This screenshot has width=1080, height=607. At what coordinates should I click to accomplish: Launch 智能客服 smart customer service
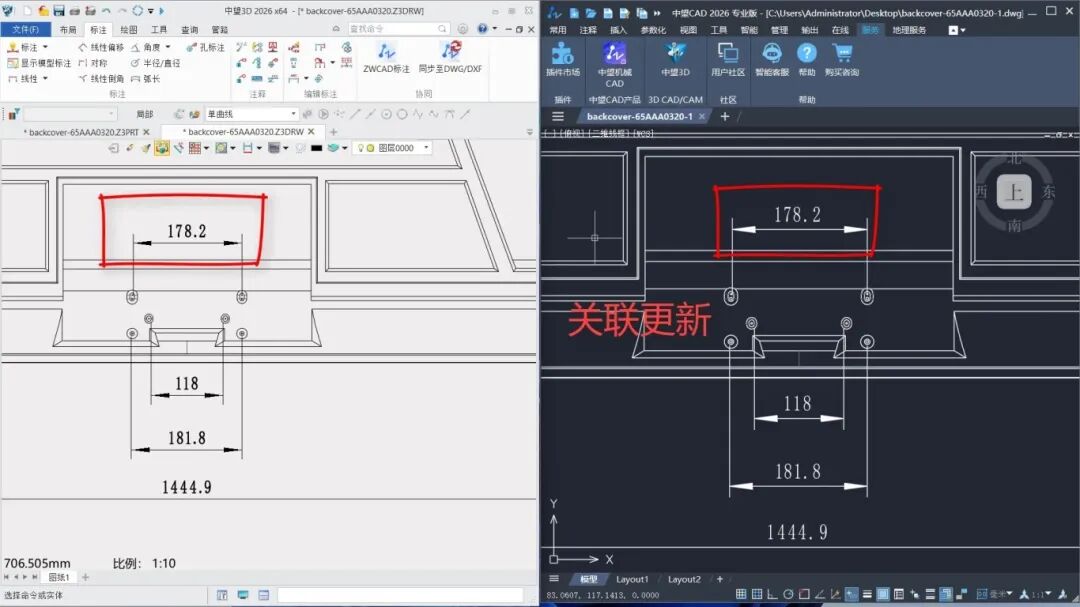pyautogui.click(x=770, y=55)
